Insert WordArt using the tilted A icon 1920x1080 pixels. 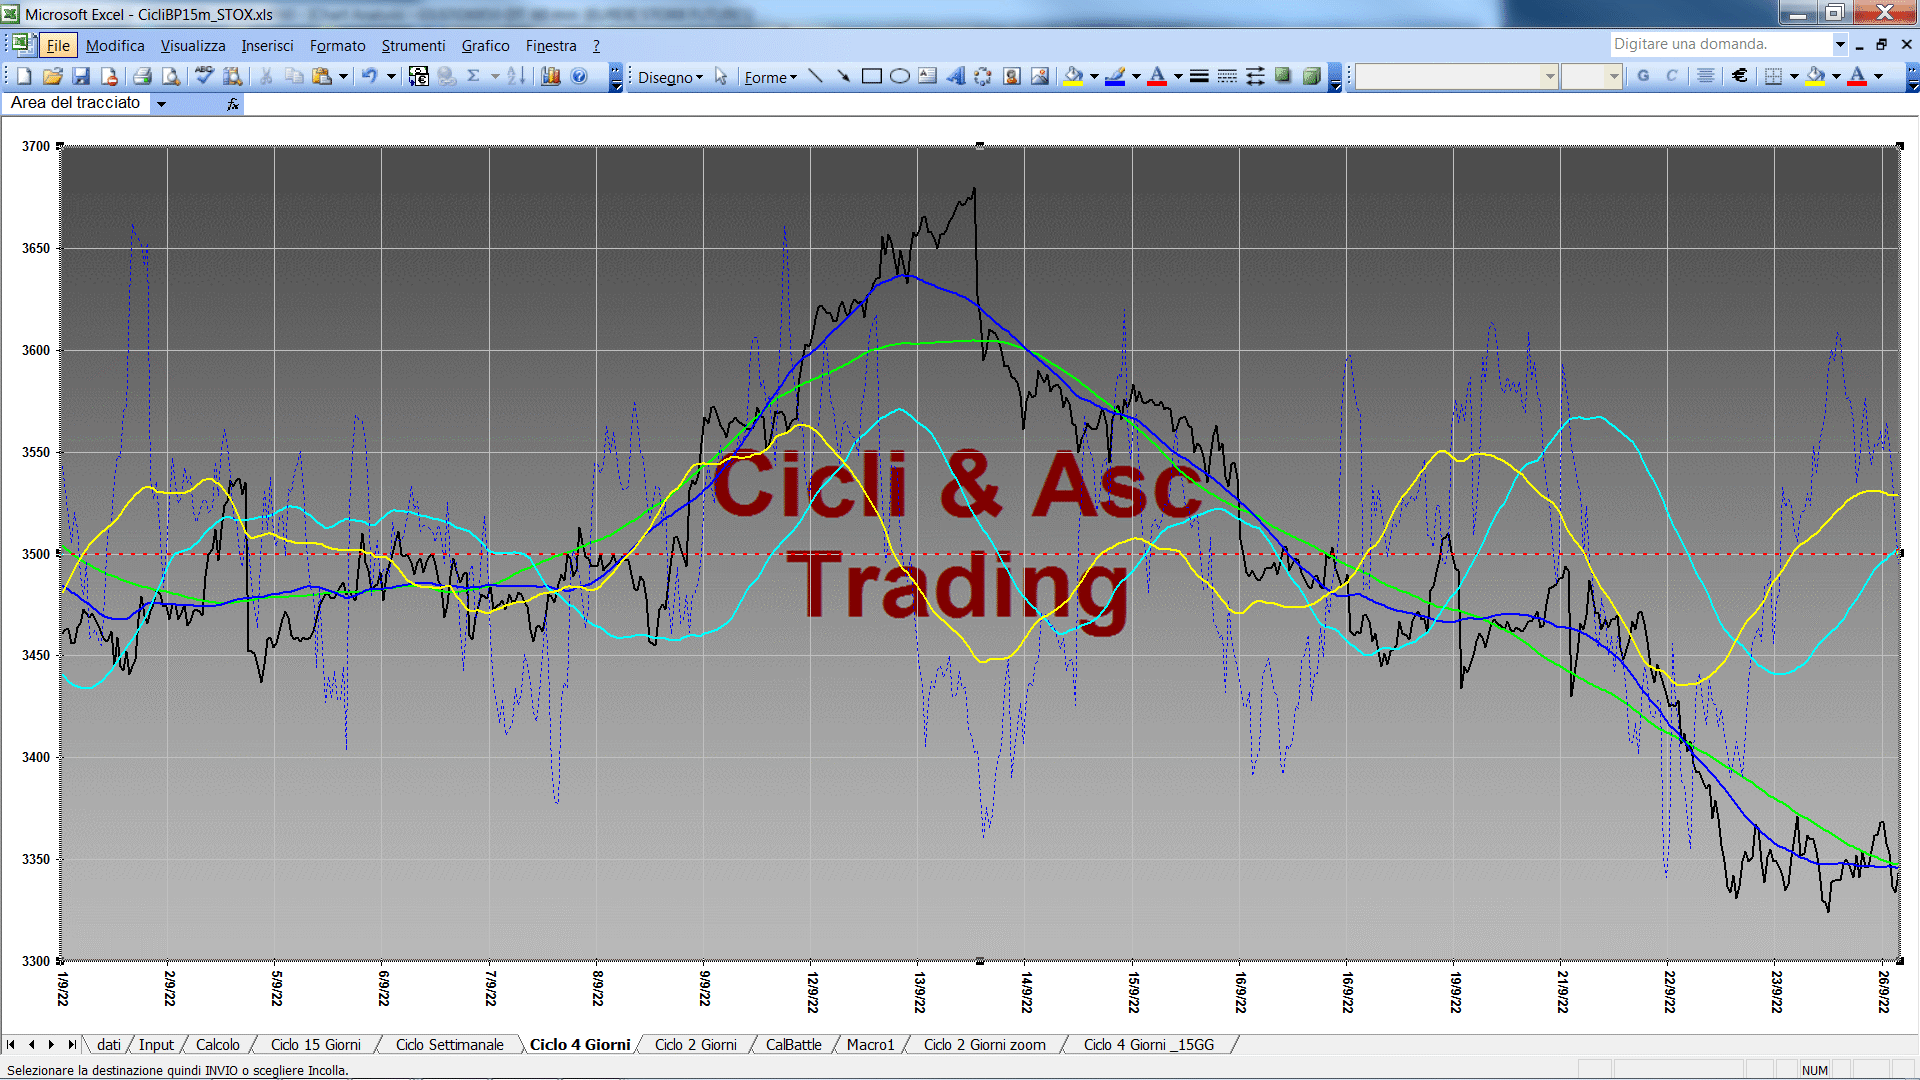point(956,76)
